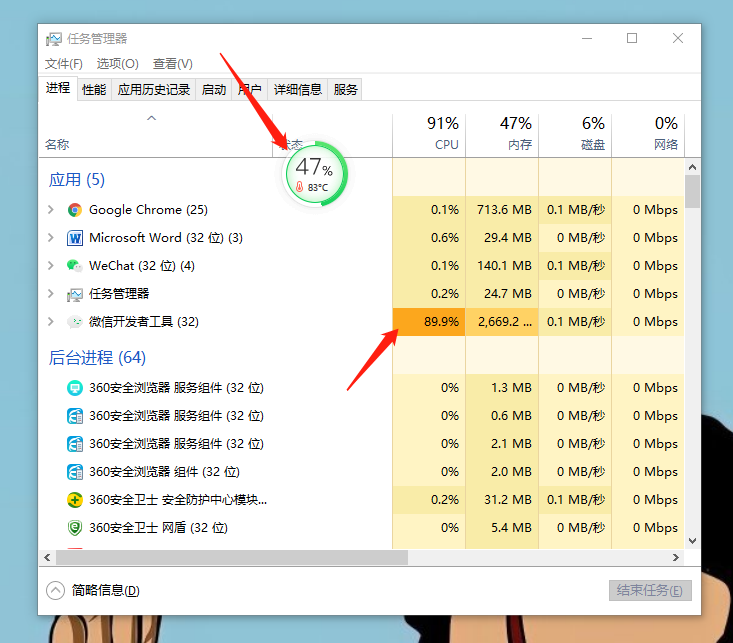
Task: Sort by the 91% CPU column header
Action: tap(429, 135)
